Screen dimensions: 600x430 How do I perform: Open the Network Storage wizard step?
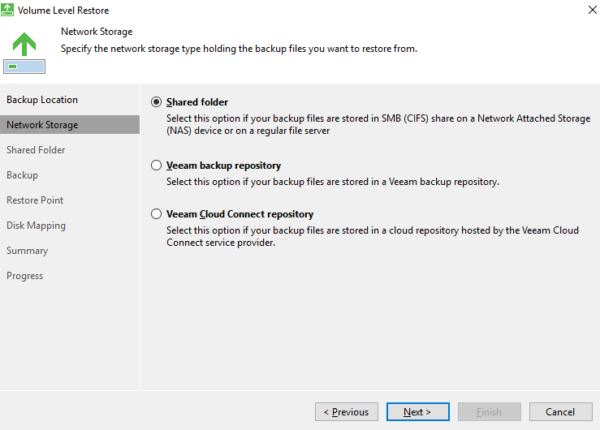click(42, 125)
